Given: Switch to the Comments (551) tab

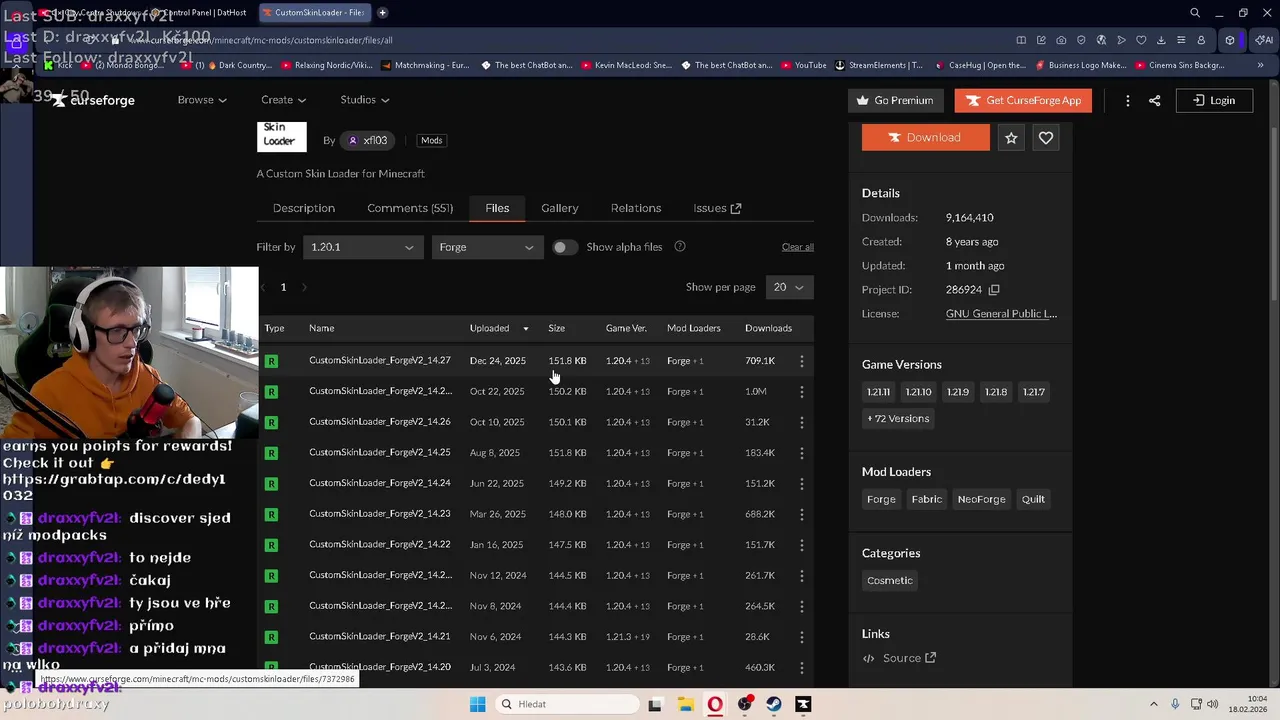Looking at the screenshot, I should click(x=410, y=208).
